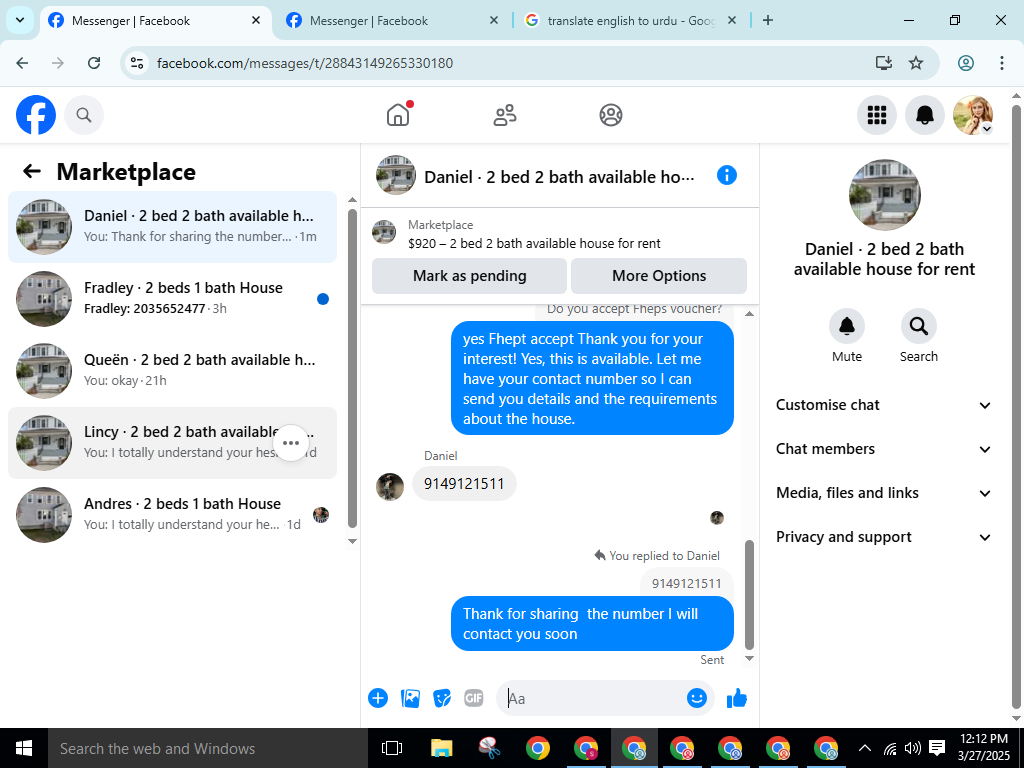Close the translate english to urdu tab
1024x768 pixels.
tap(732, 20)
